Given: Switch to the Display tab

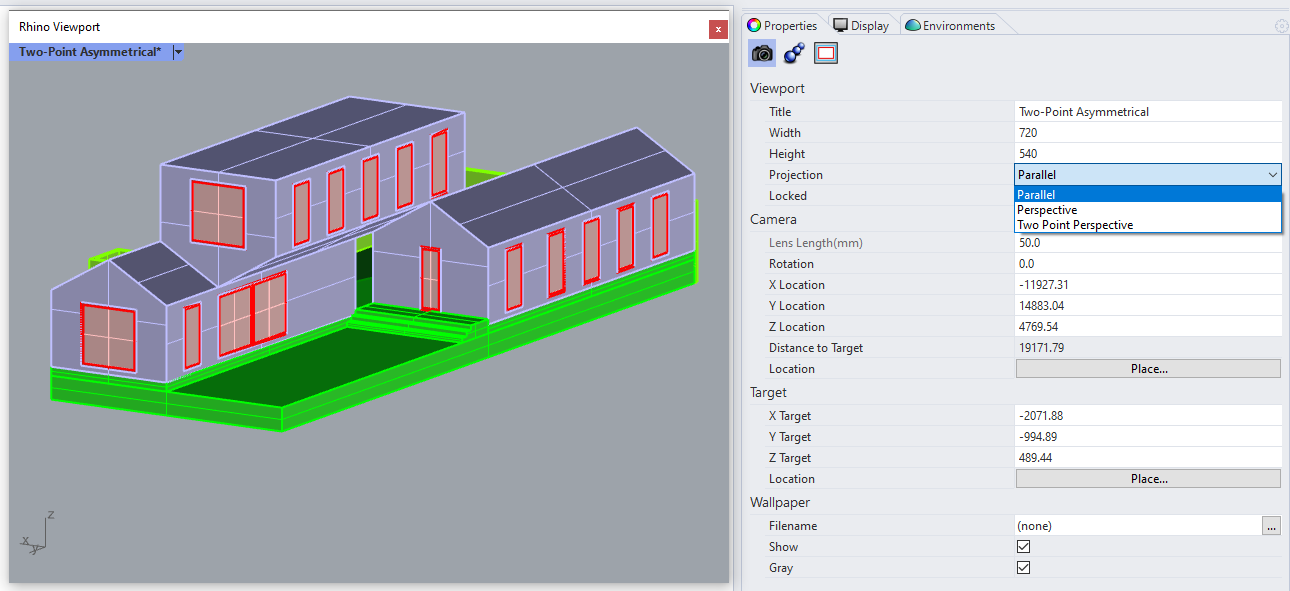Looking at the screenshot, I should pyautogui.click(x=860, y=26).
